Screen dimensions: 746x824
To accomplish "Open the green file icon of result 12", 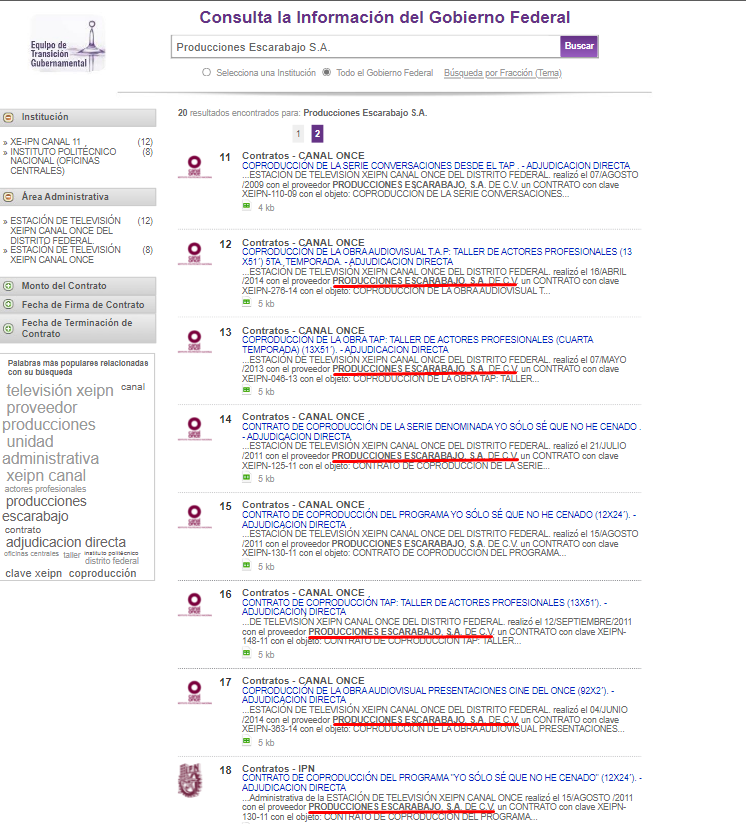I will [246, 303].
